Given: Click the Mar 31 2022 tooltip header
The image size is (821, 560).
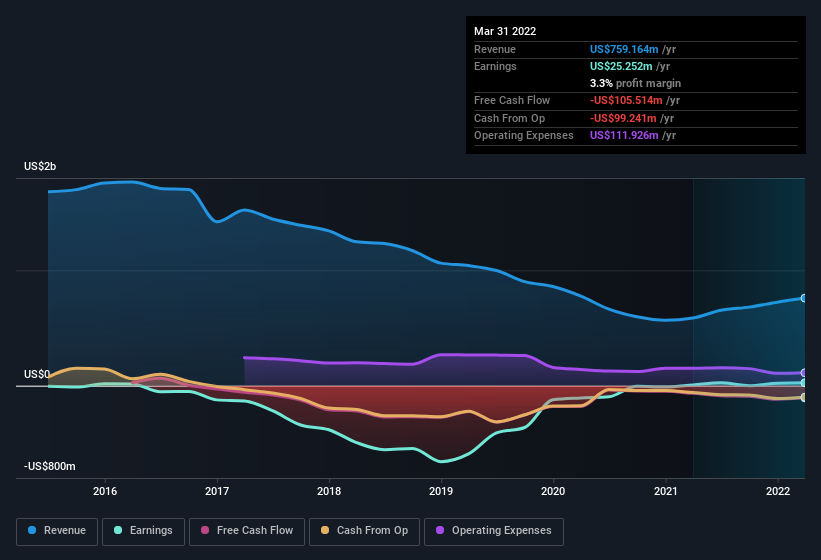Looking at the screenshot, I should pos(505,31).
